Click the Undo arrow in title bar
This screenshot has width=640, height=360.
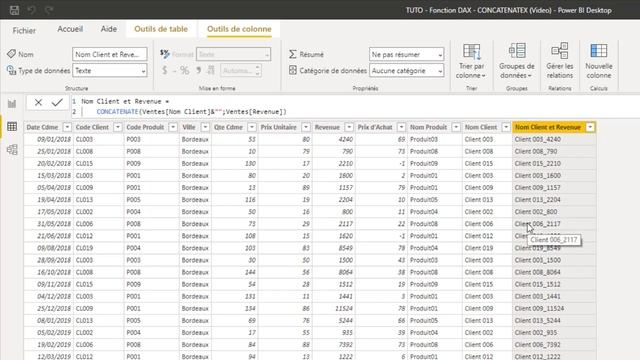(x=32, y=10)
